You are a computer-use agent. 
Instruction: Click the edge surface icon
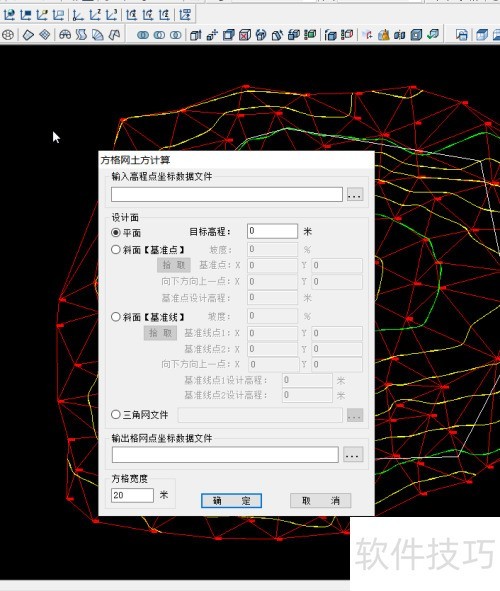pyautogui.click(x=114, y=35)
